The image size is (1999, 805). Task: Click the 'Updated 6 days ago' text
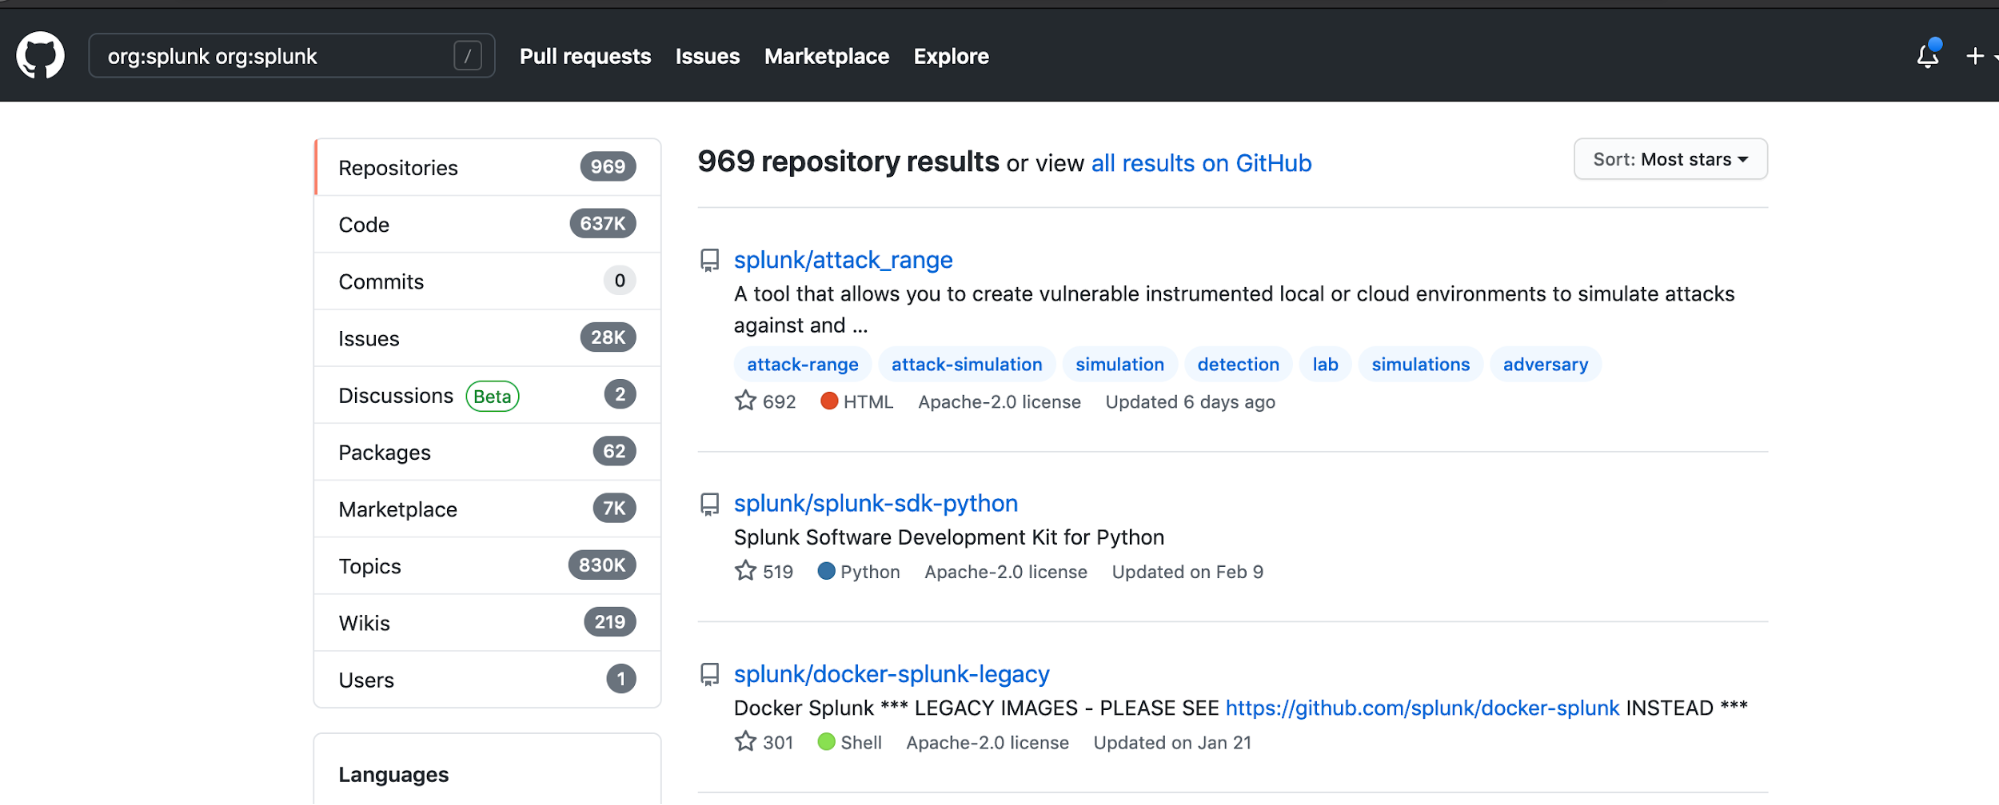(1190, 402)
